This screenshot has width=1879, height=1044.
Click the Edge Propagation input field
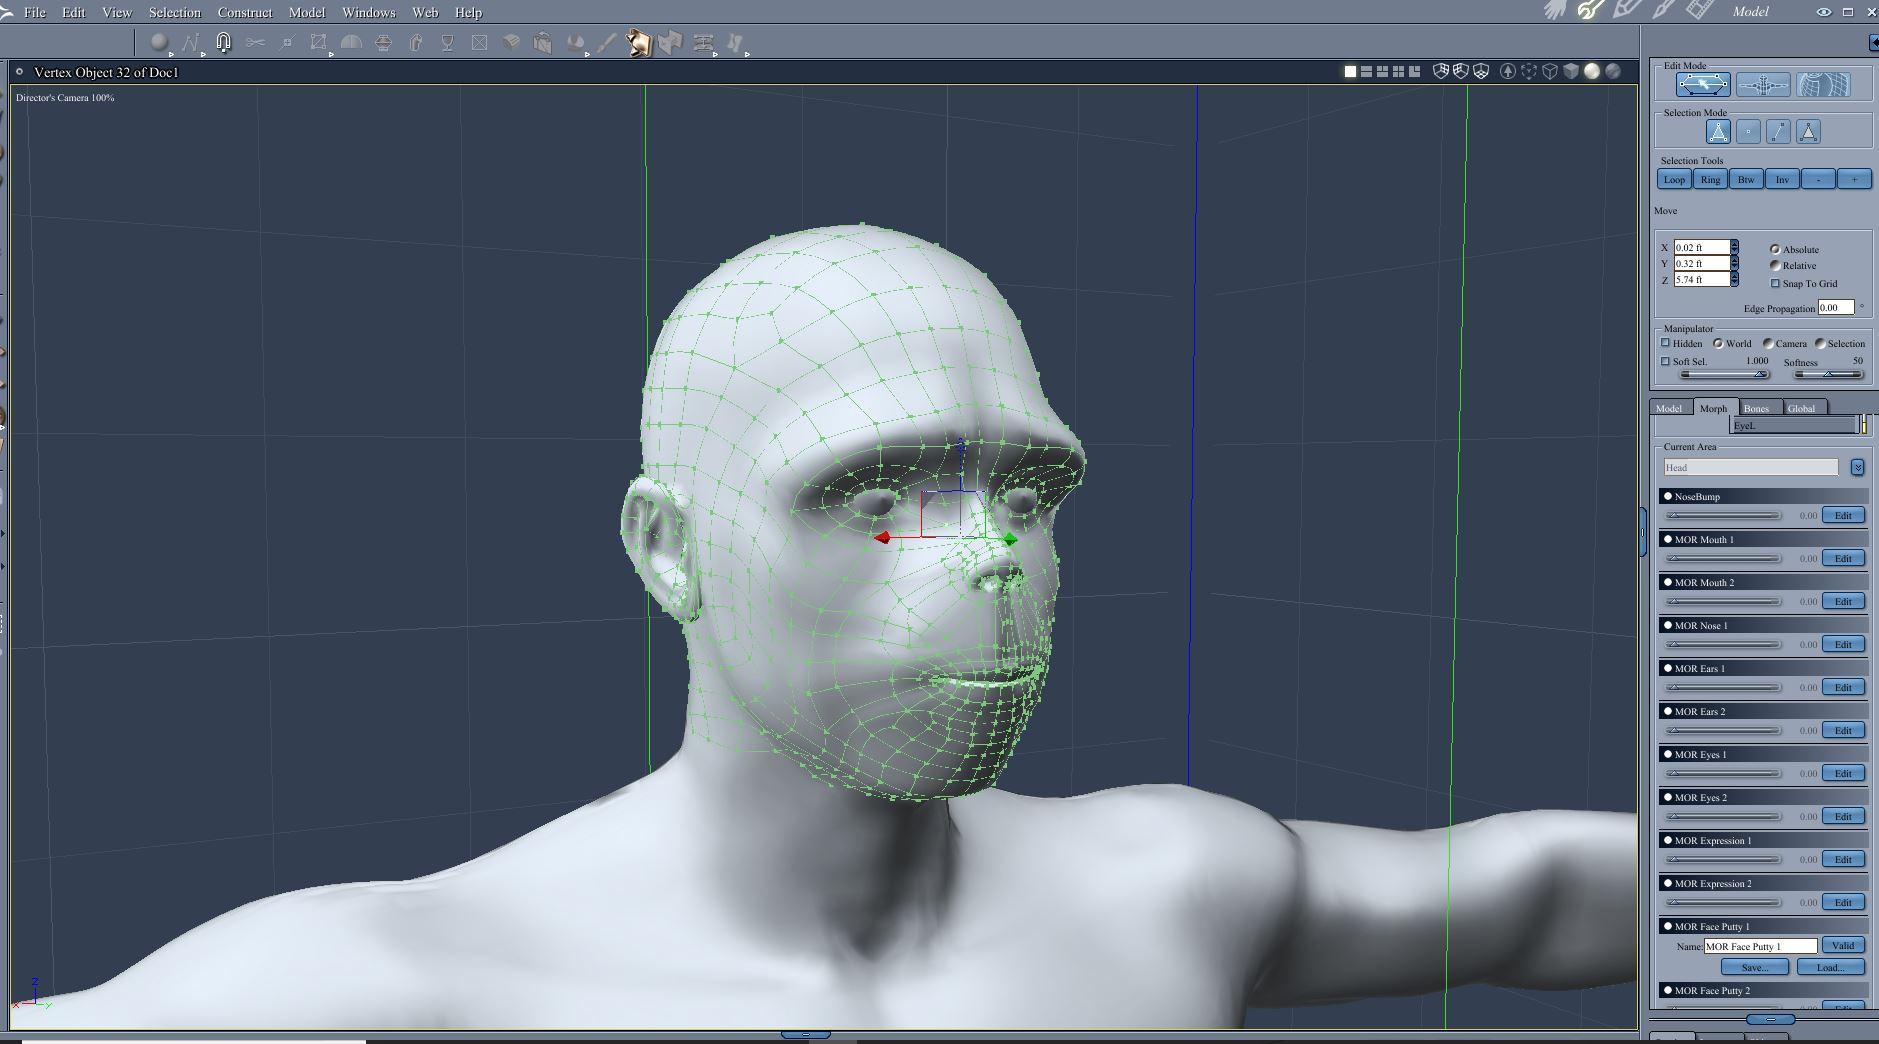pyautogui.click(x=1836, y=307)
